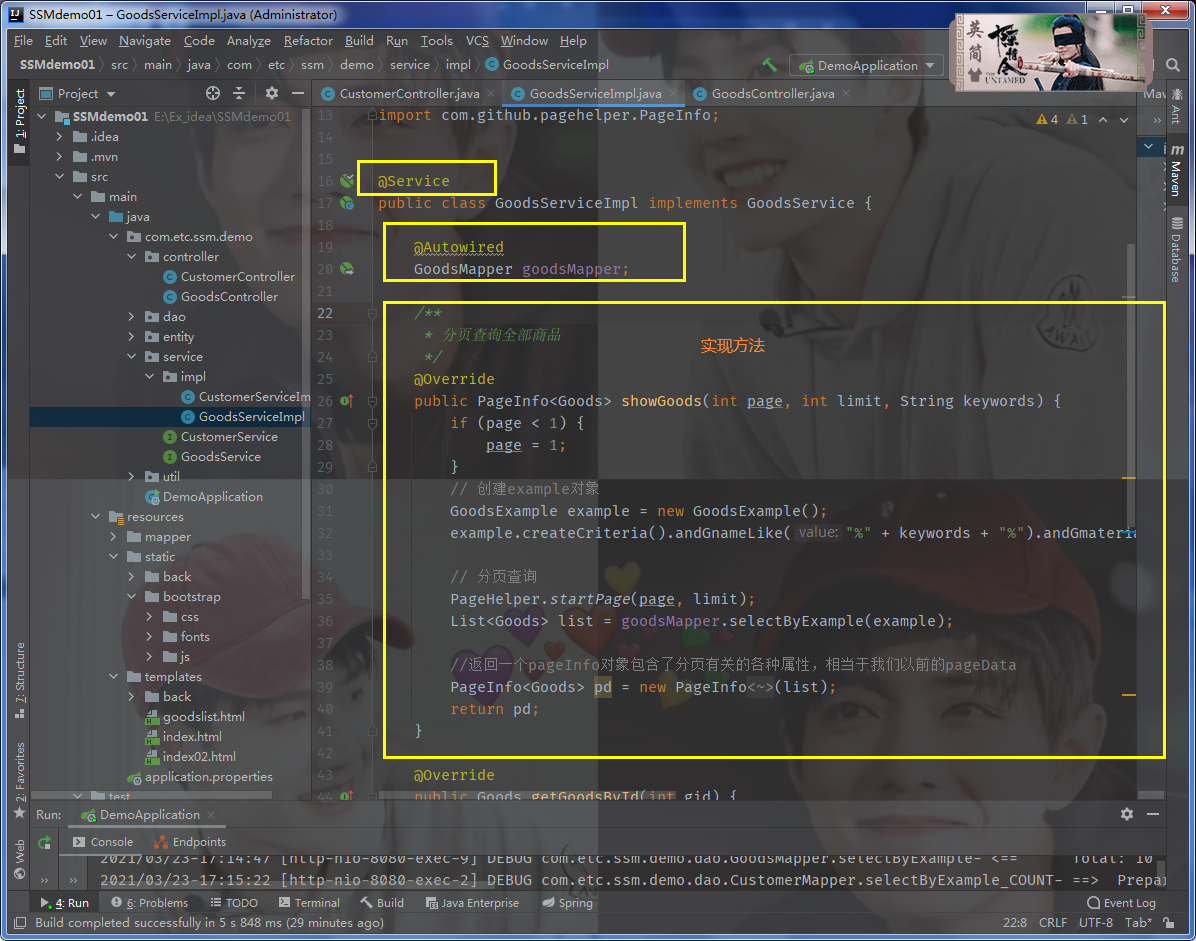Select application.properties in project tree
The width and height of the screenshot is (1196, 941).
tap(200, 777)
